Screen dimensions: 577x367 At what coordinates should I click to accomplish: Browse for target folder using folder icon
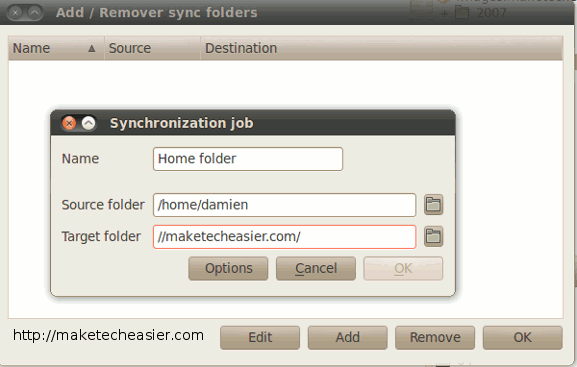[x=433, y=236]
